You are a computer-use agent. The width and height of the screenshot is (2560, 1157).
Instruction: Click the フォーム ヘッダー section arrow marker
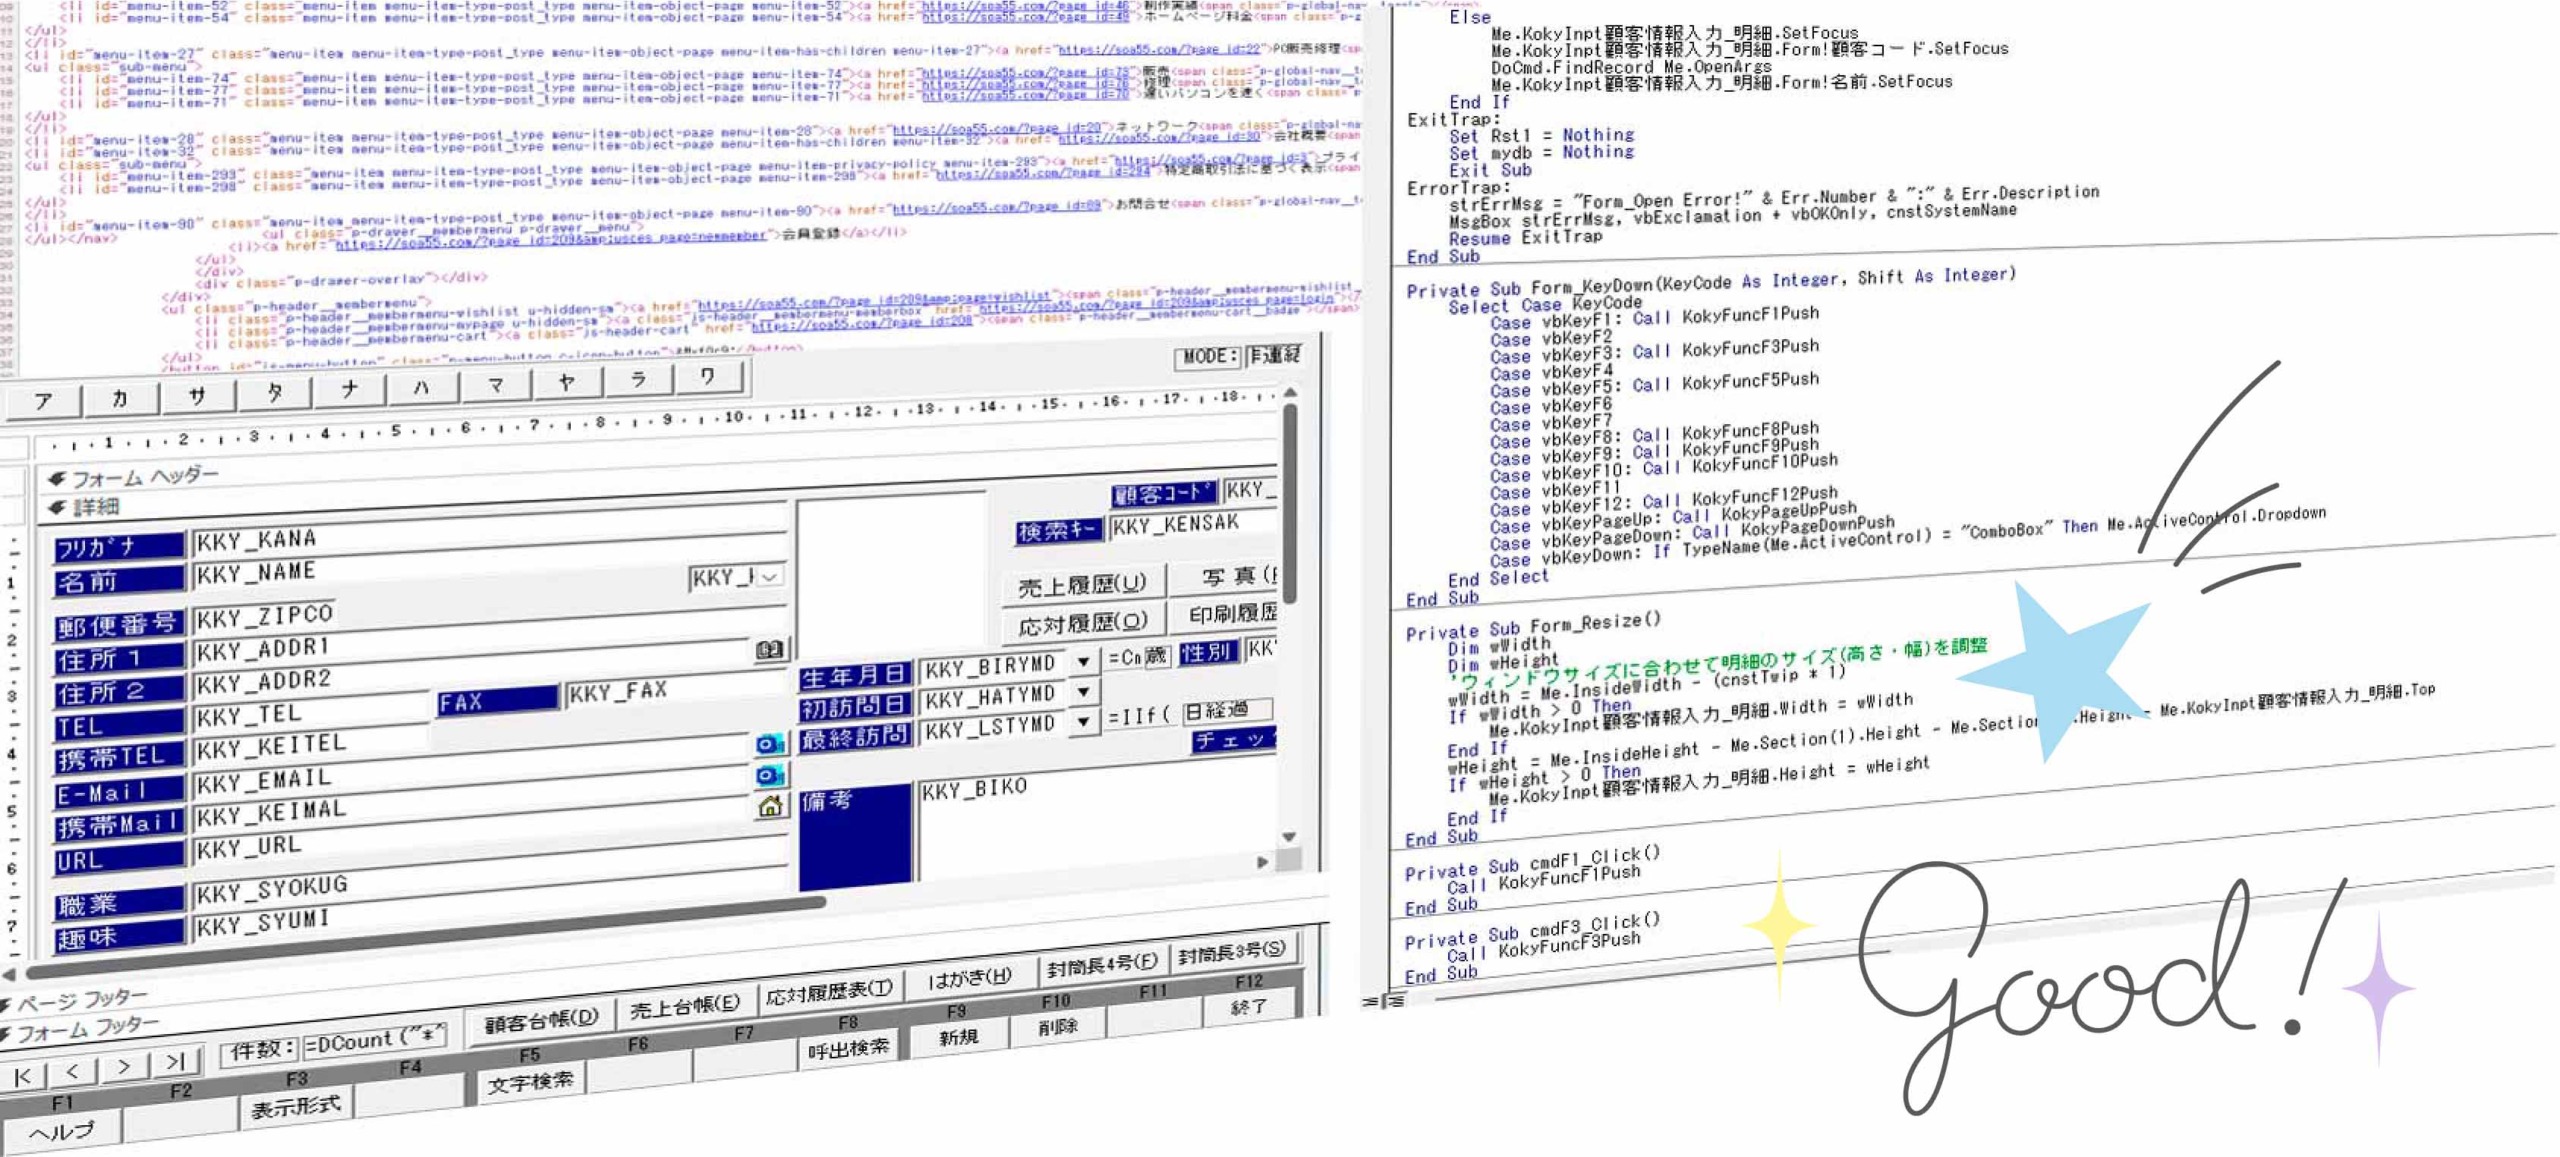[57, 480]
